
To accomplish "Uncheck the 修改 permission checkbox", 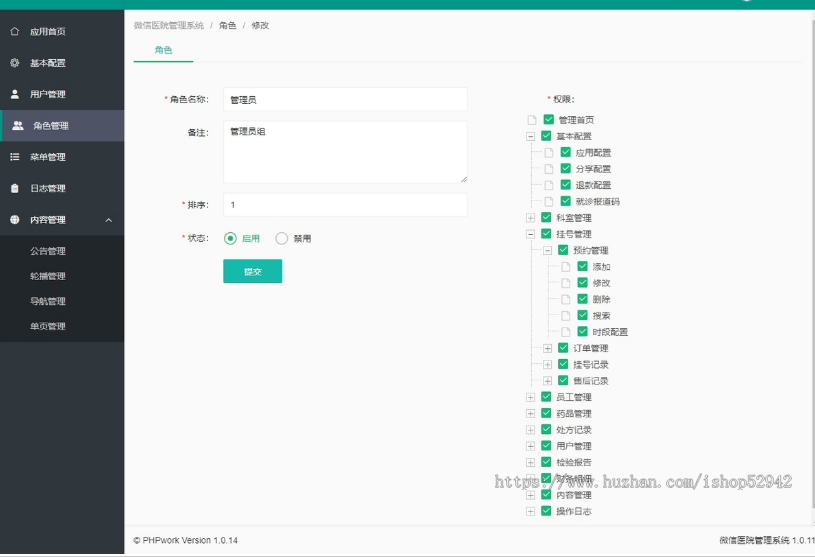I will [x=583, y=283].
